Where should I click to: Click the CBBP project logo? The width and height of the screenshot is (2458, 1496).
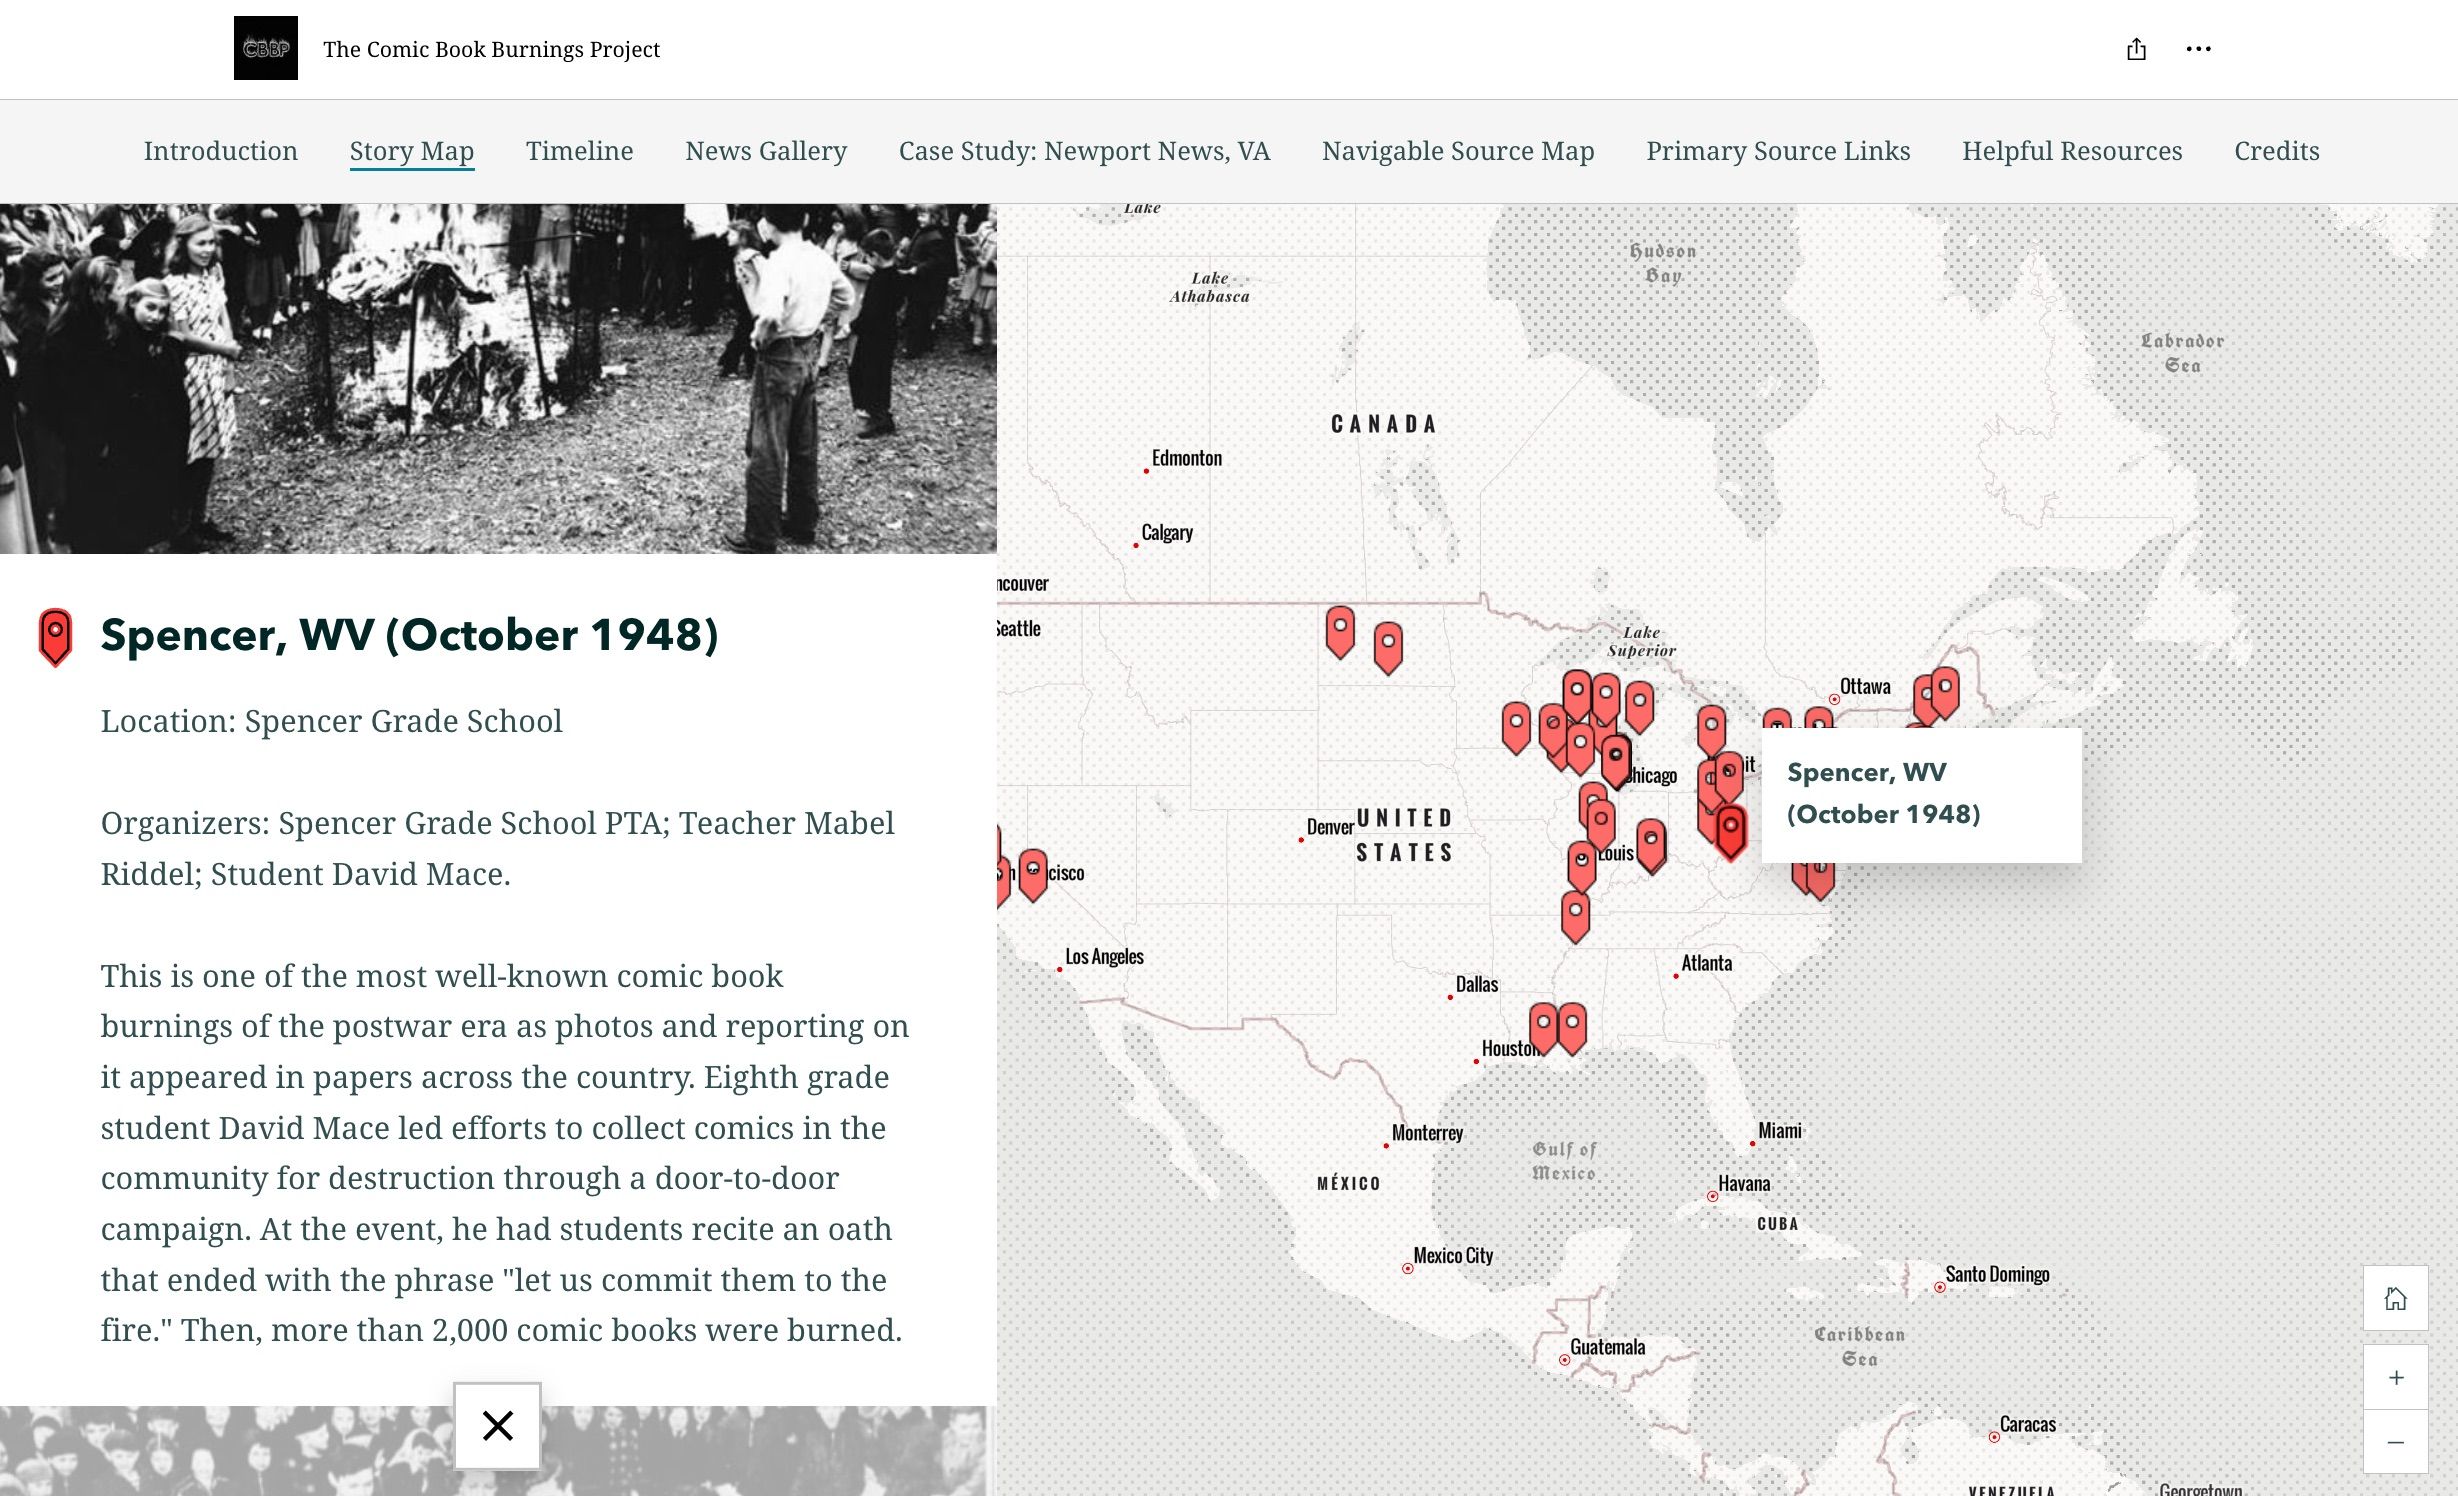coord(265,48)
